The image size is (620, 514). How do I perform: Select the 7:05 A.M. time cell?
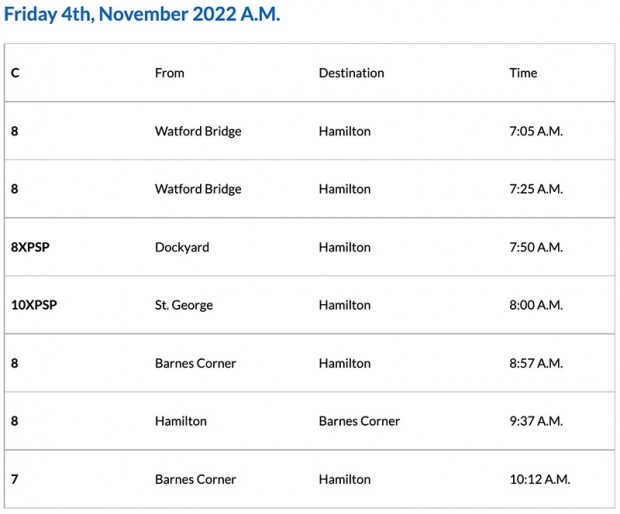pos(536,131)
